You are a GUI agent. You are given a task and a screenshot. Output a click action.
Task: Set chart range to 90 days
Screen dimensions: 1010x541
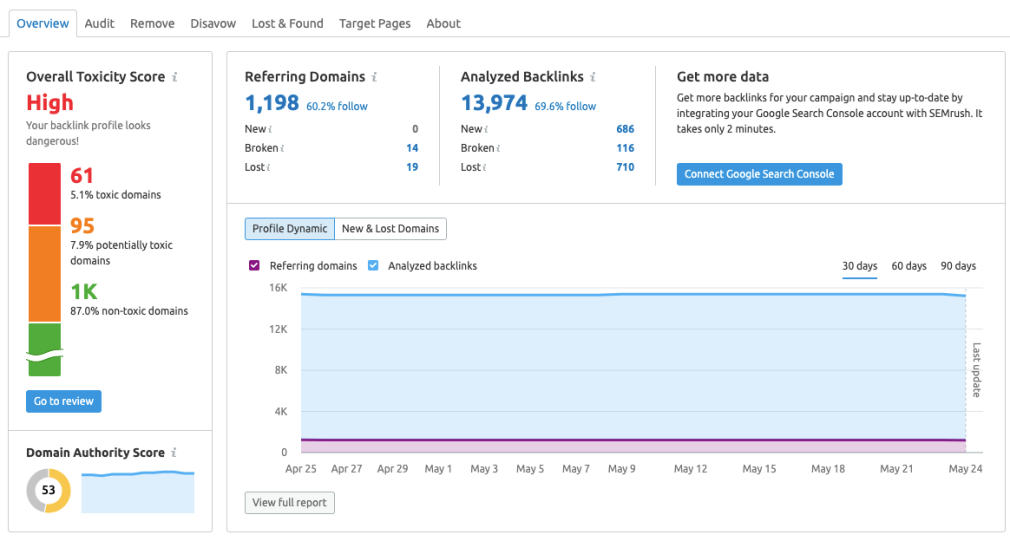pos(958,266)
